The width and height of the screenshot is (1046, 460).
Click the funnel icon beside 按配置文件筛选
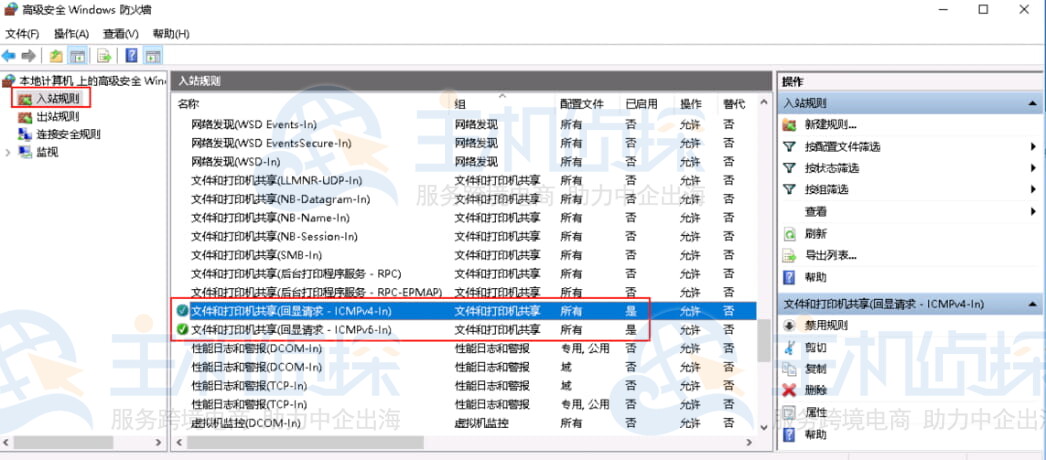coord(790,147)
